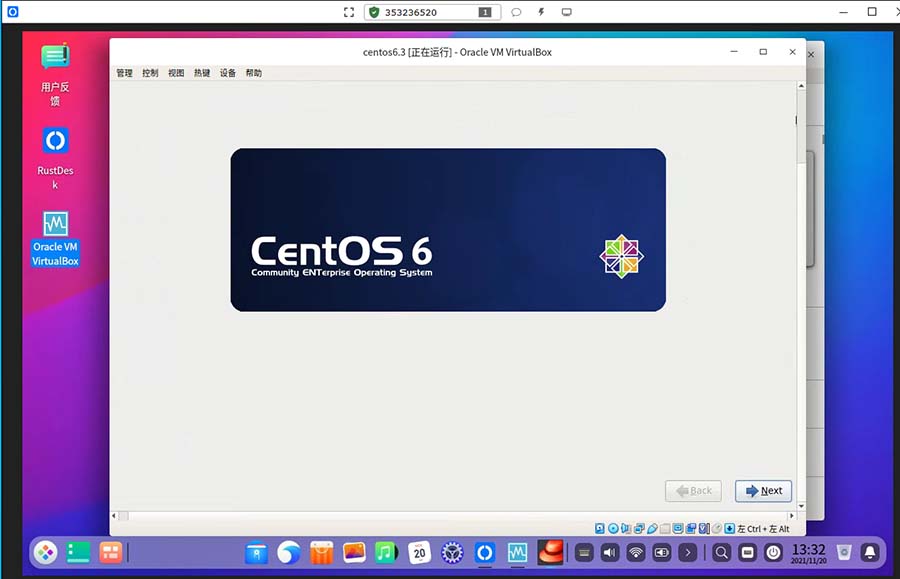This screenshot has width=900, height=579.
Task: Open the 帮助 menu
Action: (x=254, y=73)
